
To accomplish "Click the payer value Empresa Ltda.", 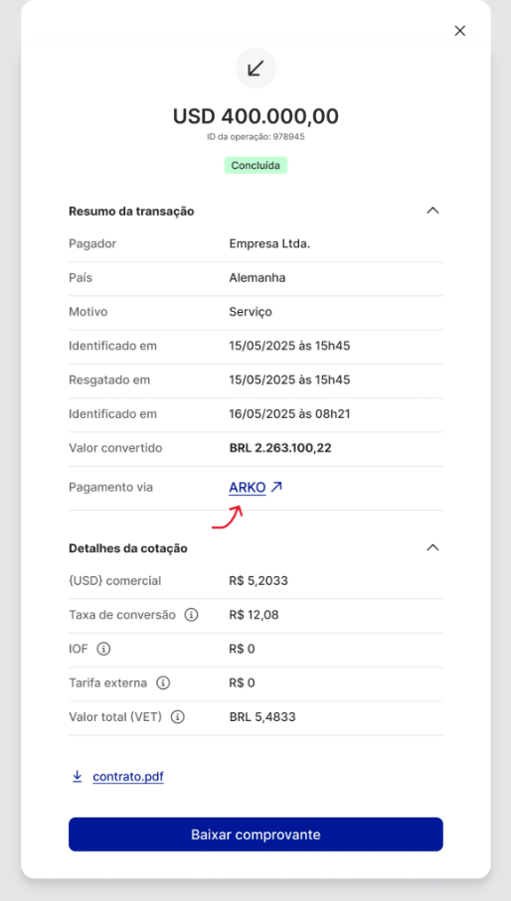I will tap(270, 244).
